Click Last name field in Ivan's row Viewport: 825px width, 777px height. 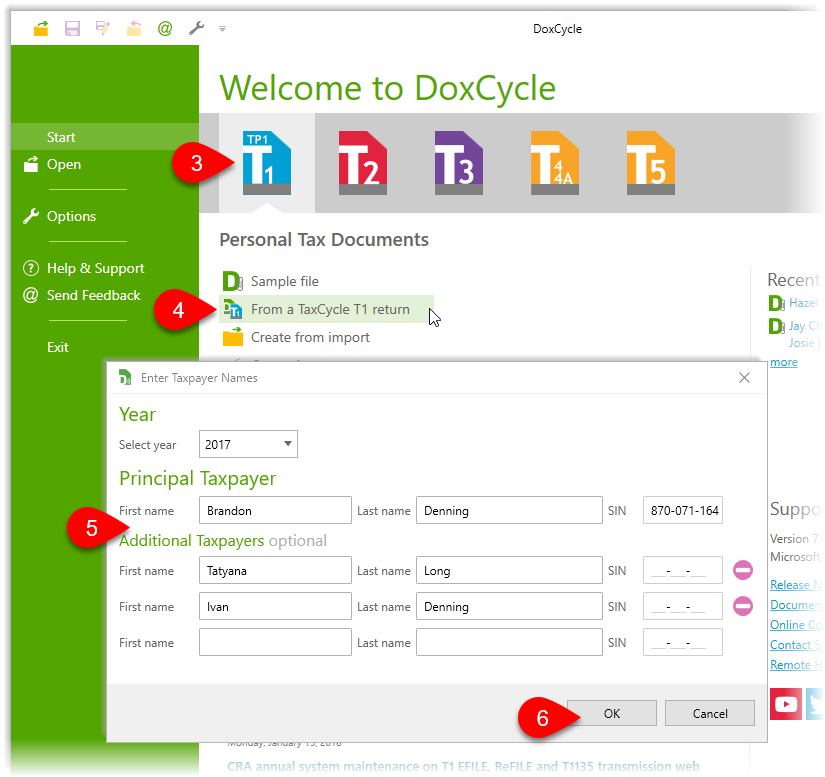[509, 606]
